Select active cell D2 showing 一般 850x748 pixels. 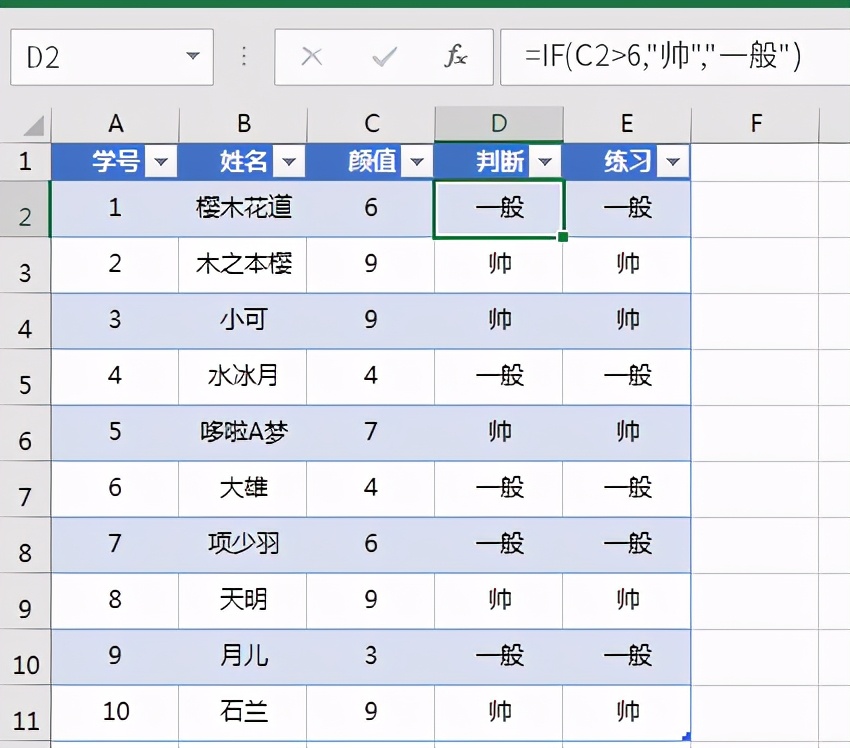[x=499, y=209]
